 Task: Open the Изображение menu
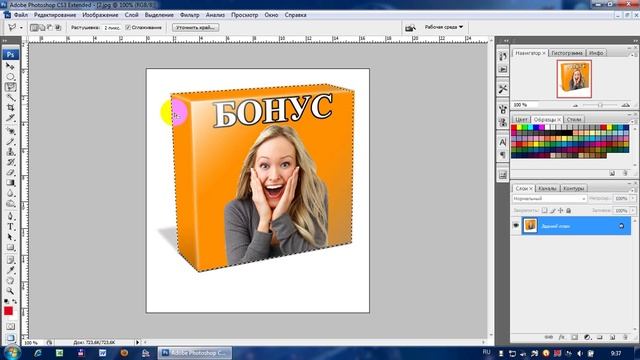(x=100, y=15)
